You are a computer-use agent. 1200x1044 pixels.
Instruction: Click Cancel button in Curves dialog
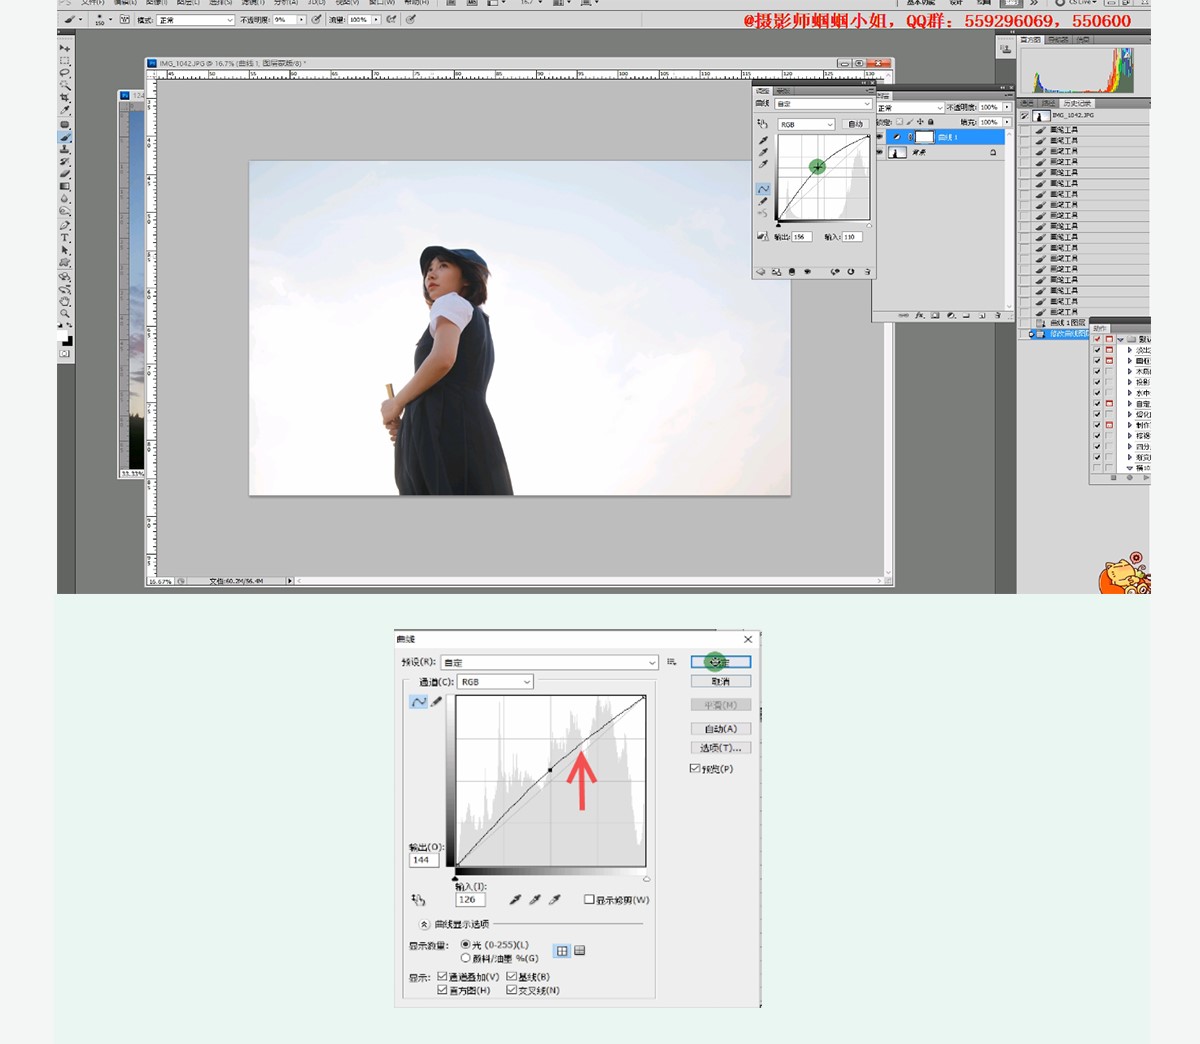(x=721, y=681)
